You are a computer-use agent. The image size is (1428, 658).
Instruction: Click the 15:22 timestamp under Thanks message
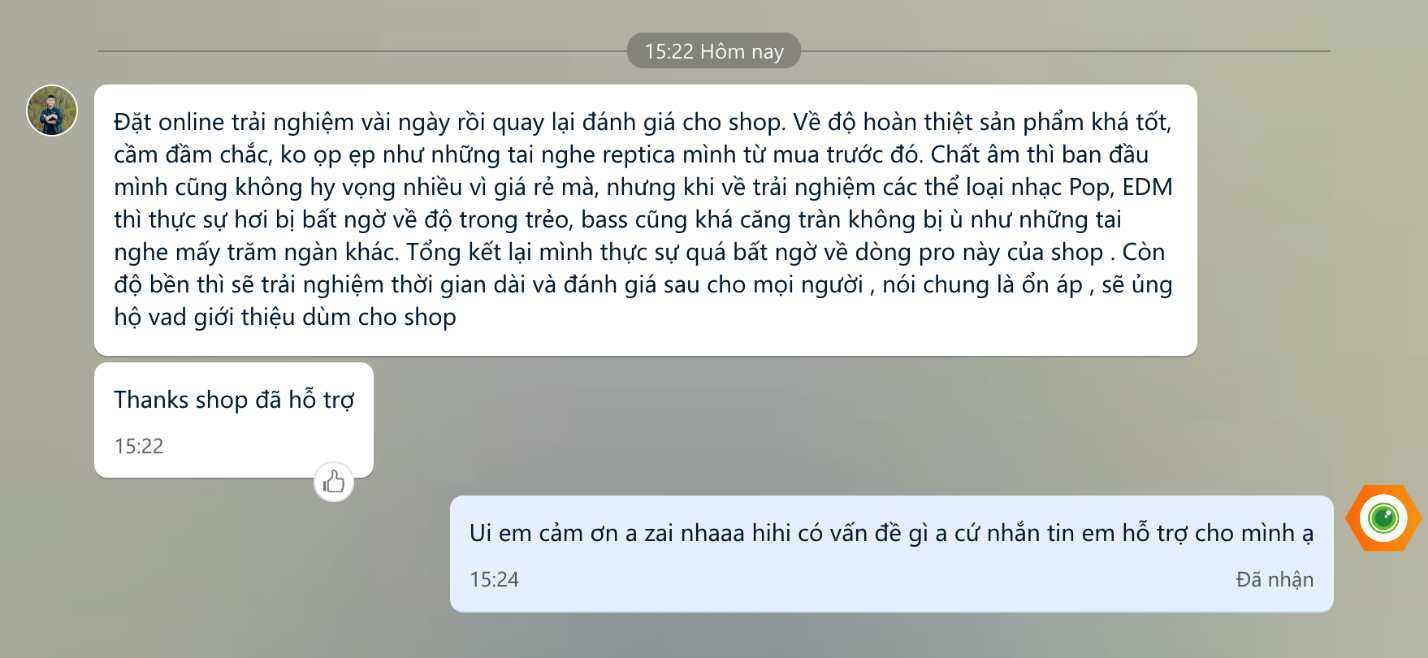tap(139, 446)
